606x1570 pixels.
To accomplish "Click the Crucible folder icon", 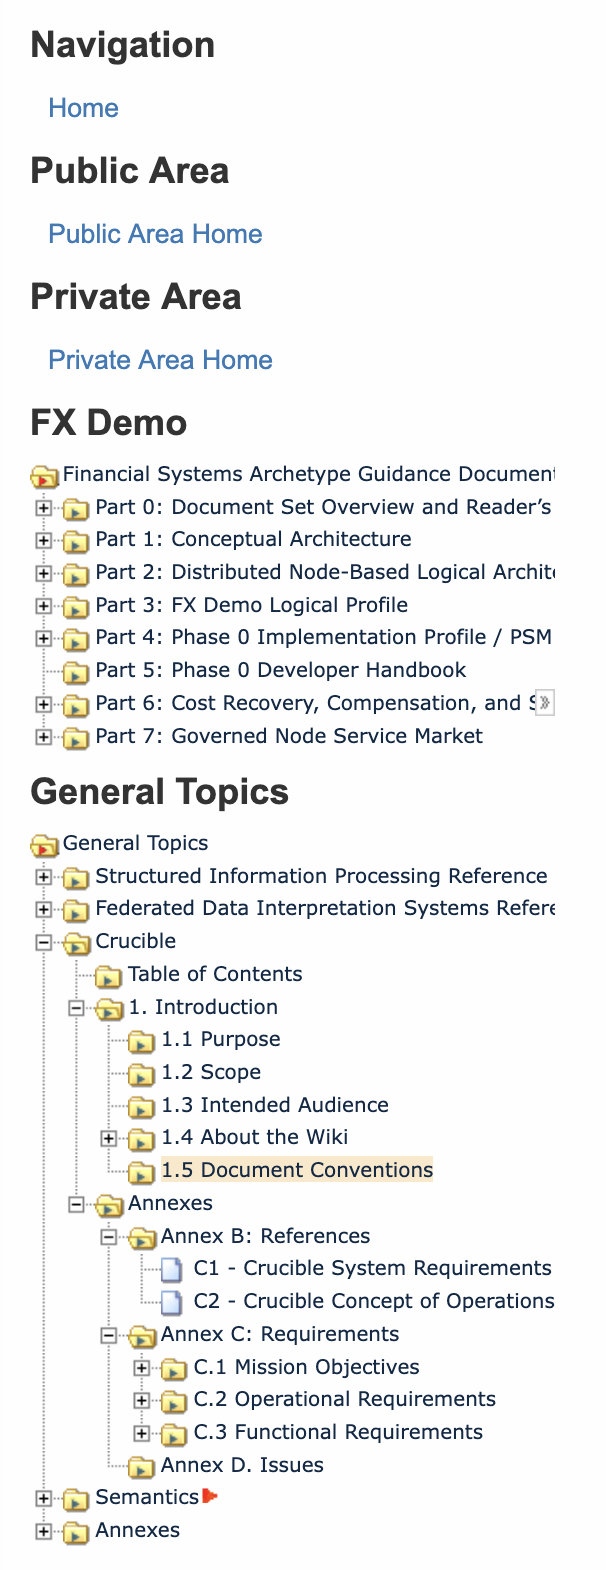I will (x=76, y=943).
